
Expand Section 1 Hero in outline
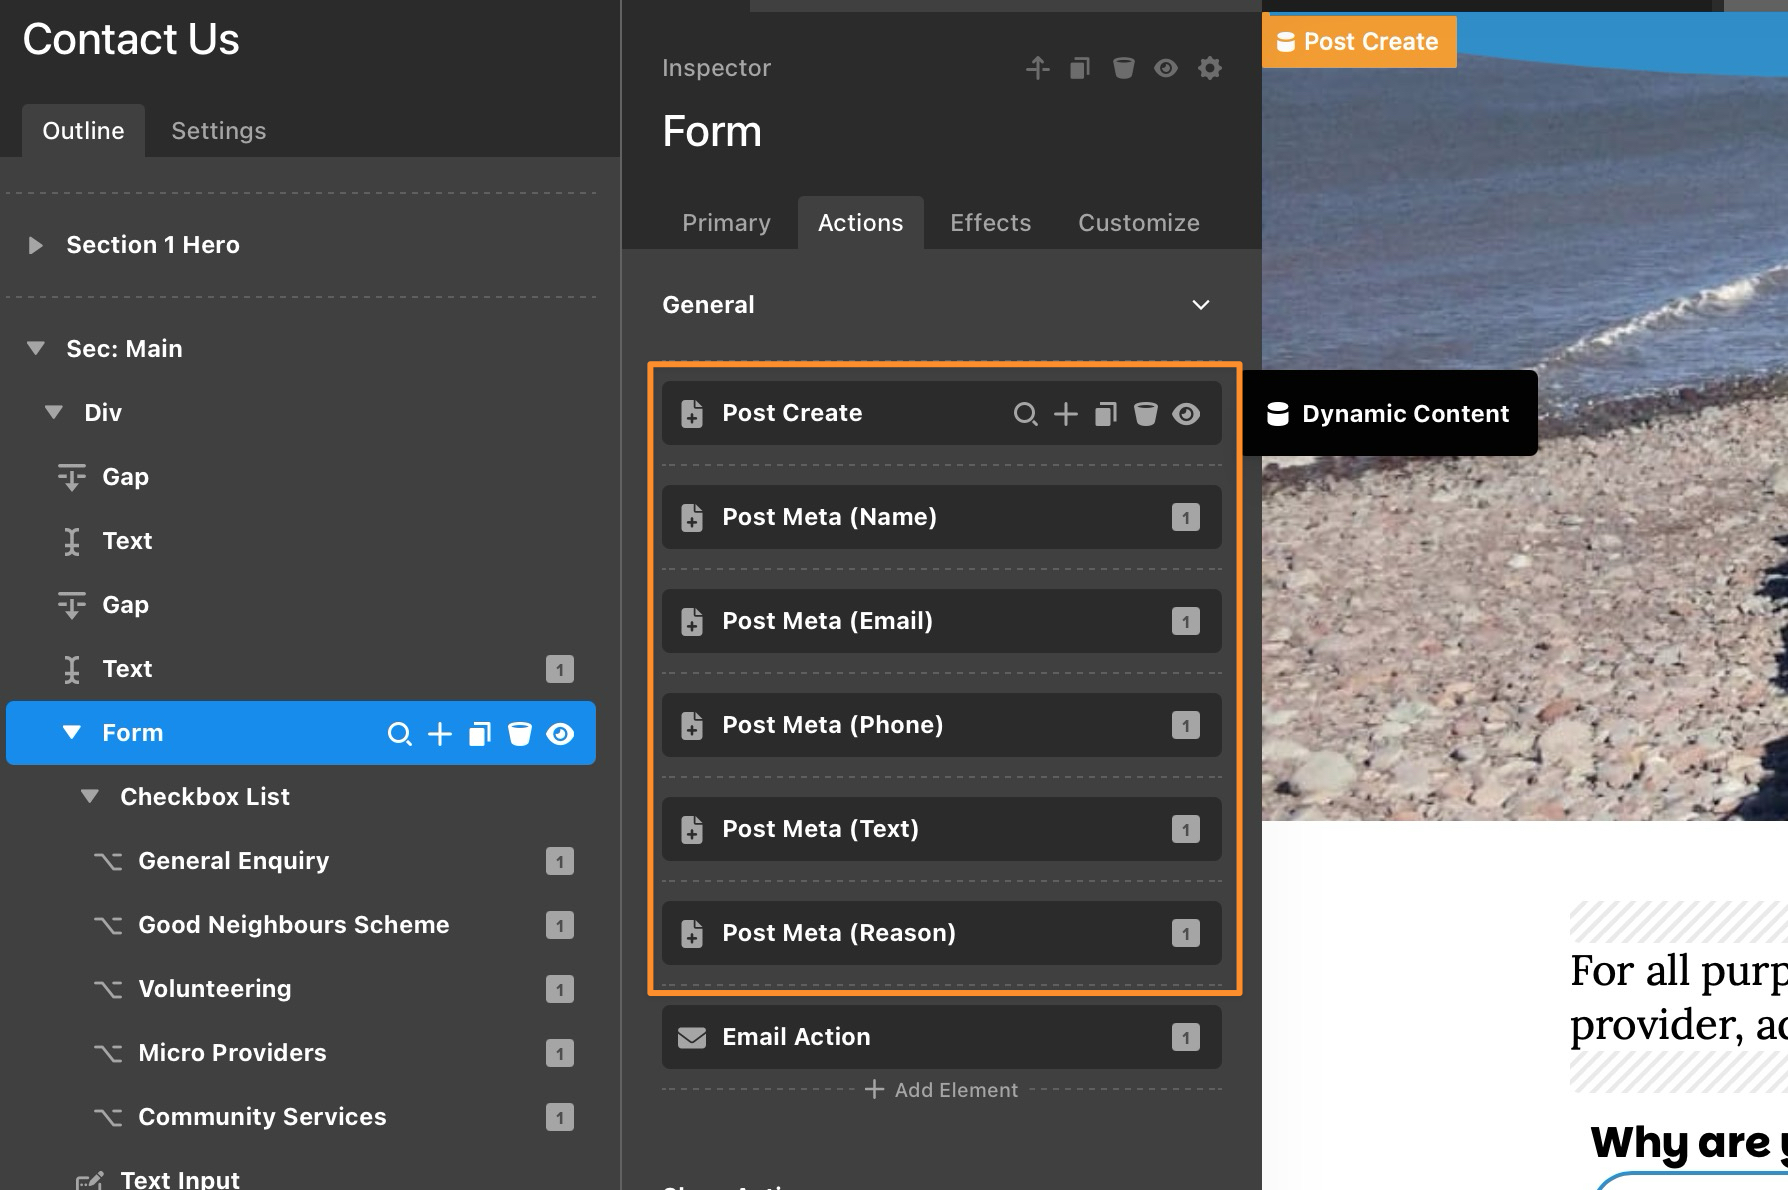pos(36,245)
